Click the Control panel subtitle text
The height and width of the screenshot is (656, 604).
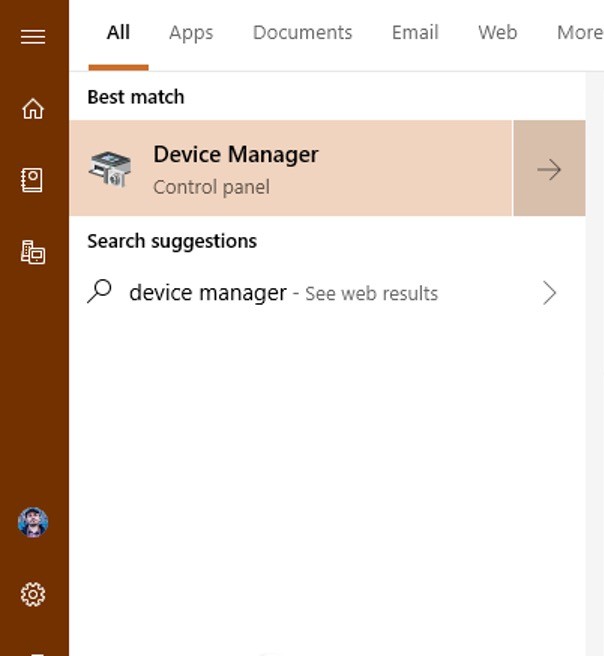coord(211,187)
